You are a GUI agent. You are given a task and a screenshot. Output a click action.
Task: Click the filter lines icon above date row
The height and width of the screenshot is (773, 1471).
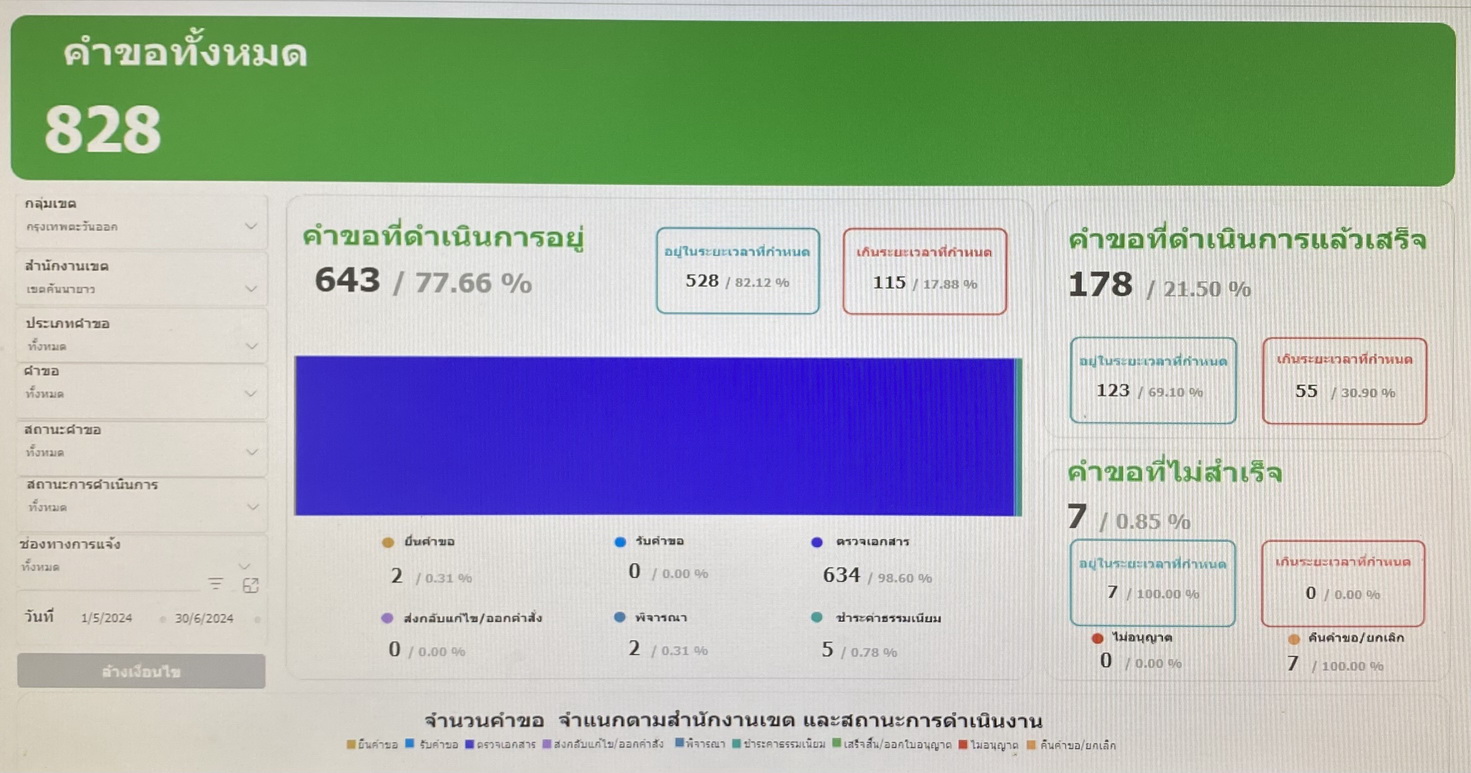[x=215, y=584]
